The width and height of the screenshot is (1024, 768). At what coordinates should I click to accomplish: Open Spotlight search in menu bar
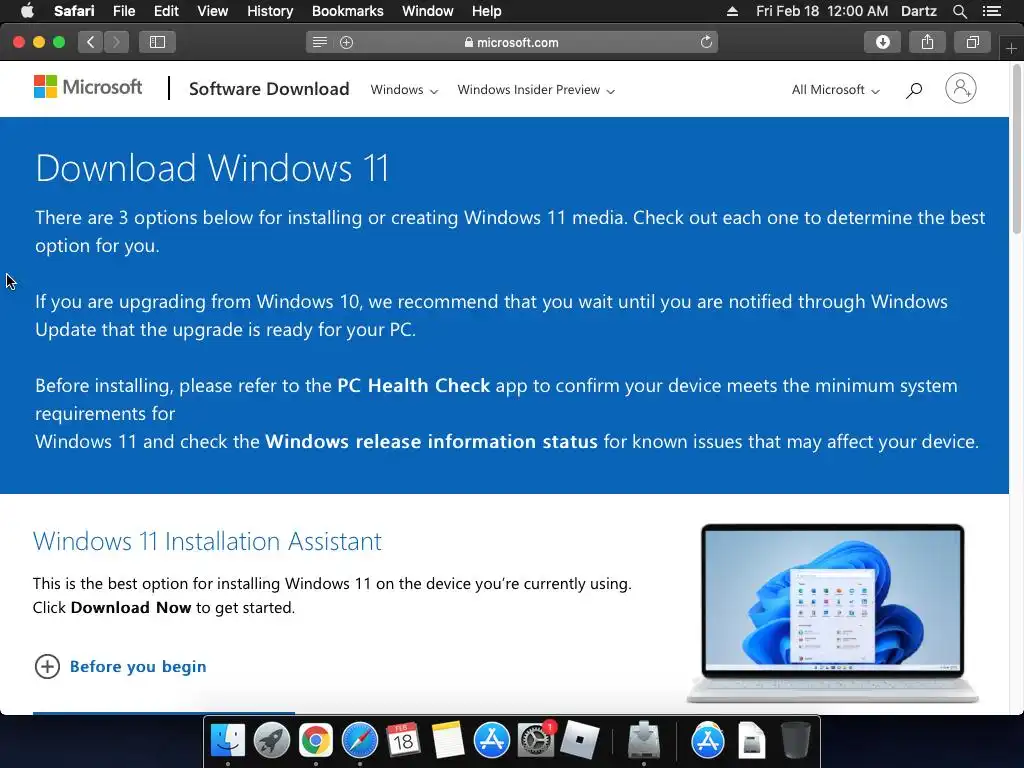[959, 11]
